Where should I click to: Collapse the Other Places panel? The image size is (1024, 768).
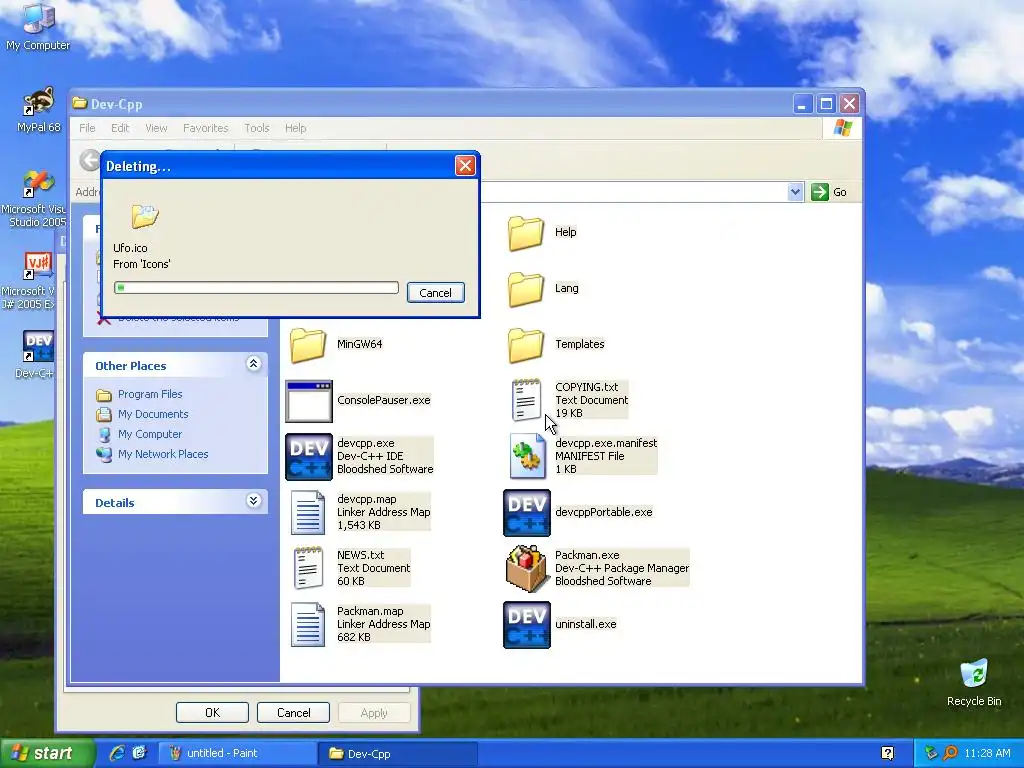253,364
